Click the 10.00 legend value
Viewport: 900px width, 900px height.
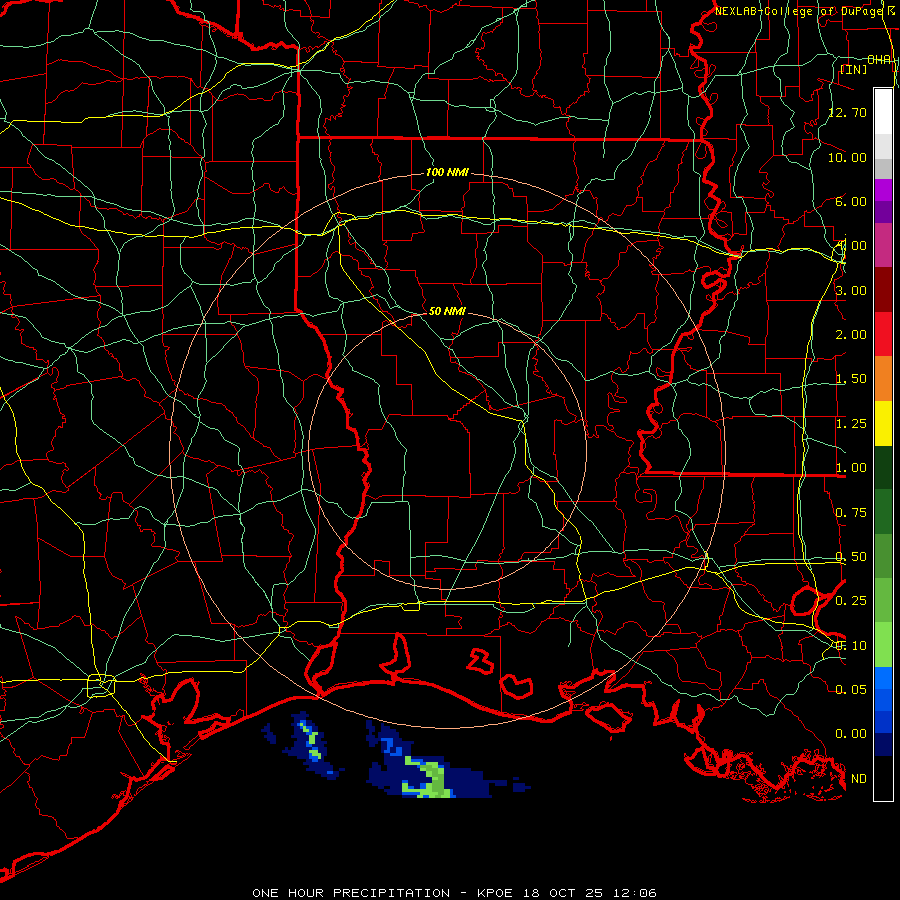click(848, 157)
